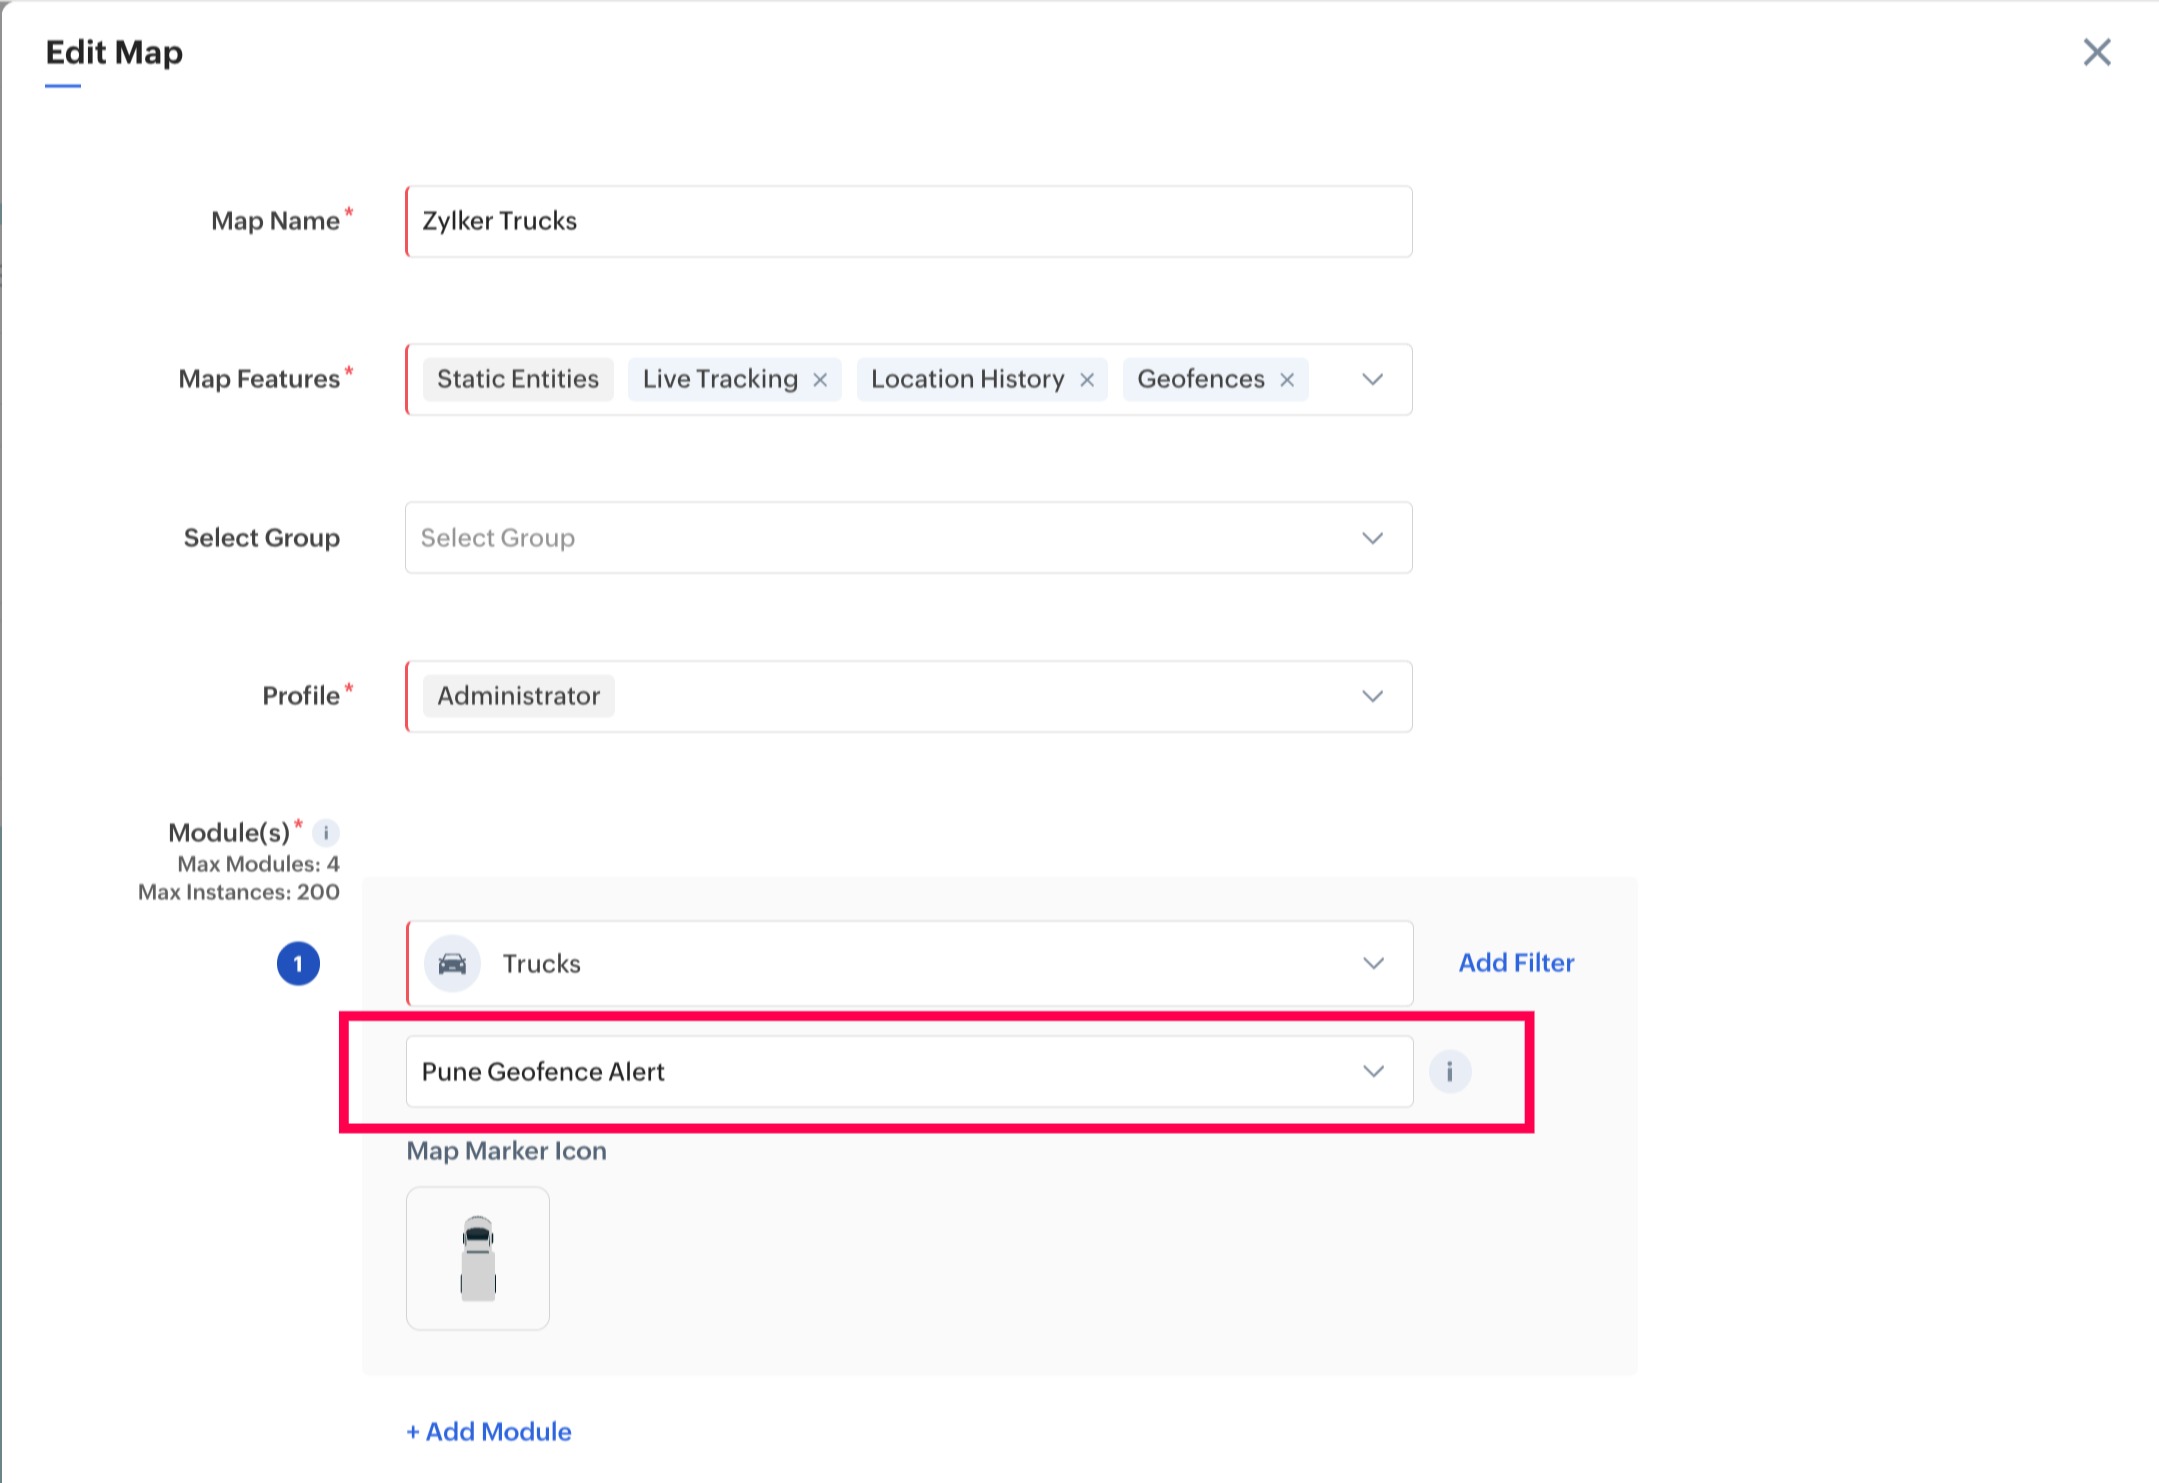This screenshot has height=1483, width=2159.
Task: Expand the Profile dropdown arrow
Action: click(1372, 696)
